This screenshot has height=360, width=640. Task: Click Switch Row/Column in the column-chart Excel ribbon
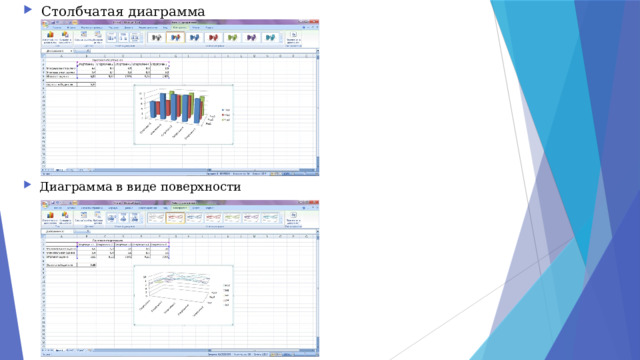coord(84,37)
